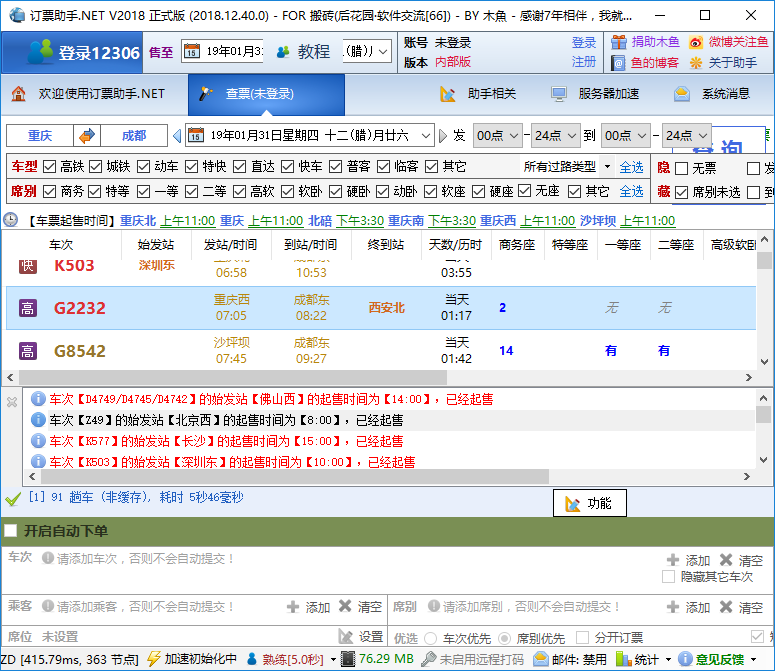Click 添加 to add train 车次
Image resolution: width=775 pixels, height=671 pixels.
[x=689, y=560]
